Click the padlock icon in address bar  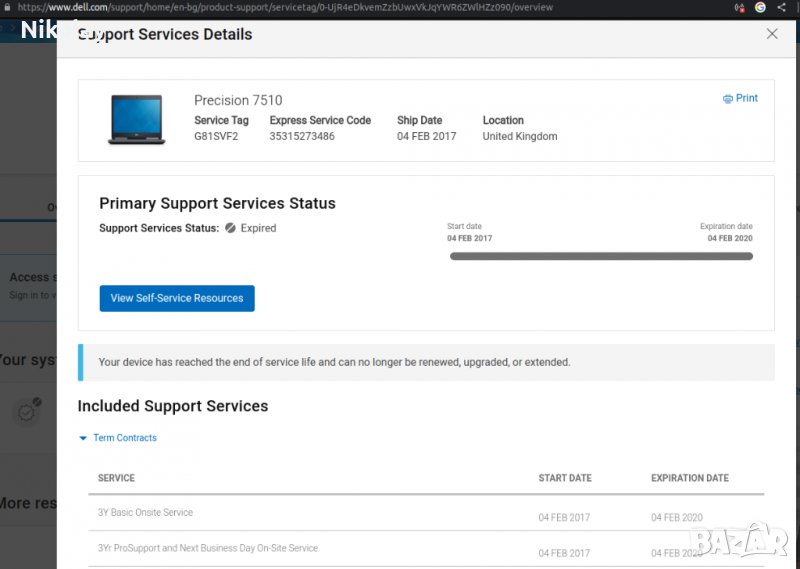point(8,7)
